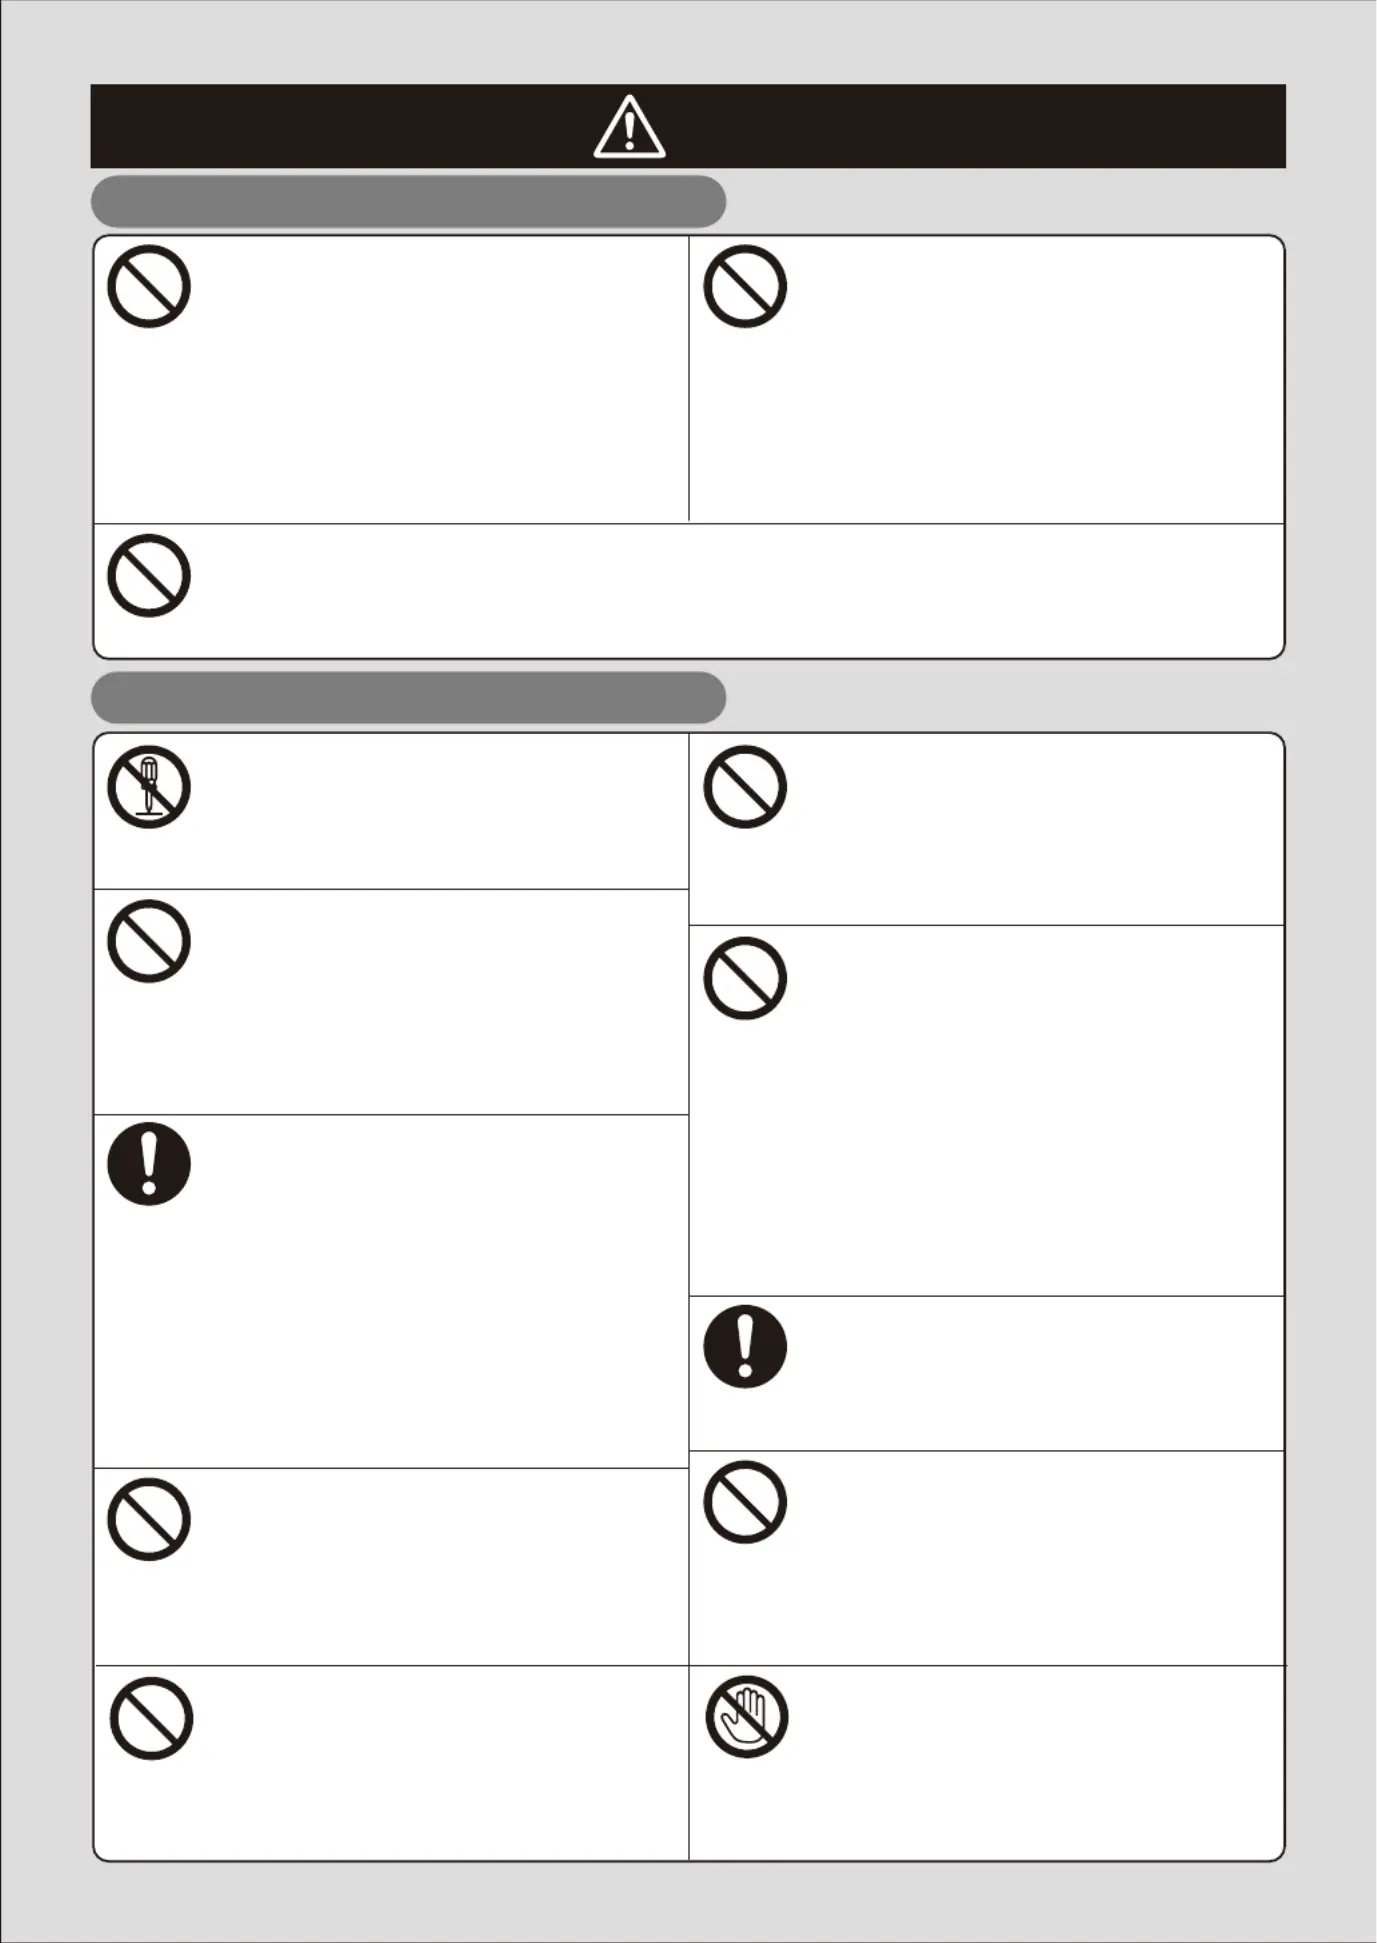Click blank text area in the wide bottom row

pos(735,590)
